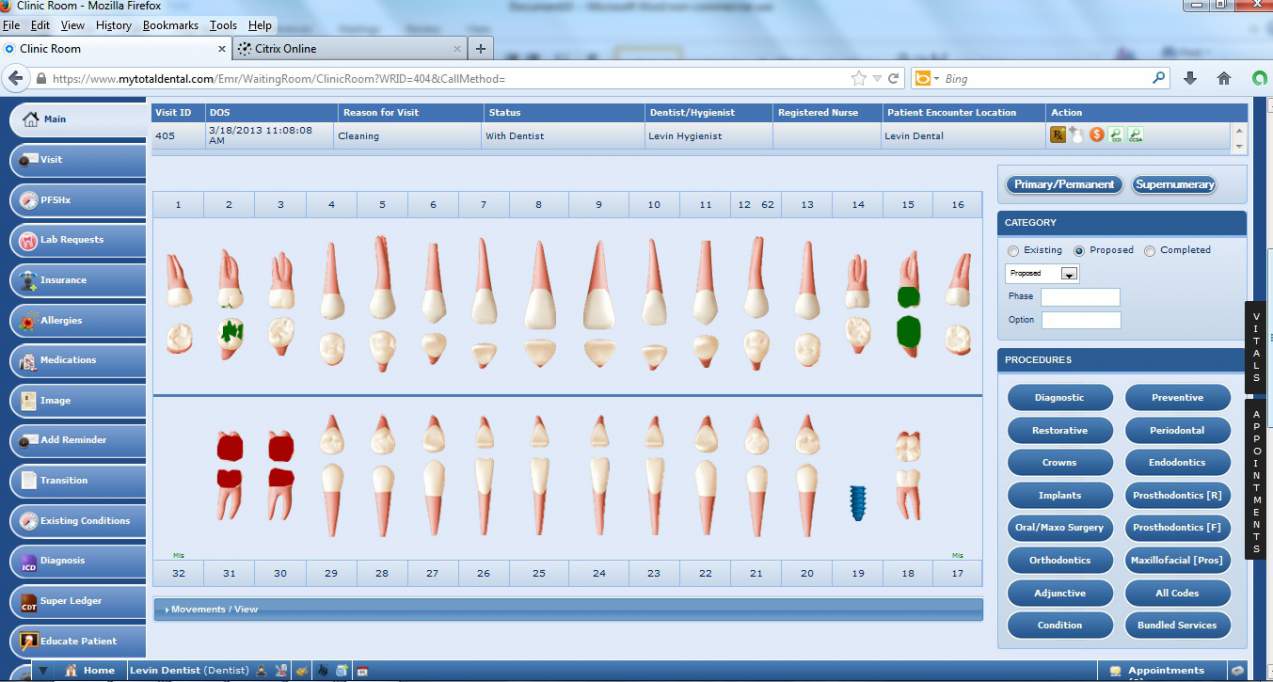The image size is (1273, 682).
Task: Select the Proposed category radio button
Action: click(1079, 251)
